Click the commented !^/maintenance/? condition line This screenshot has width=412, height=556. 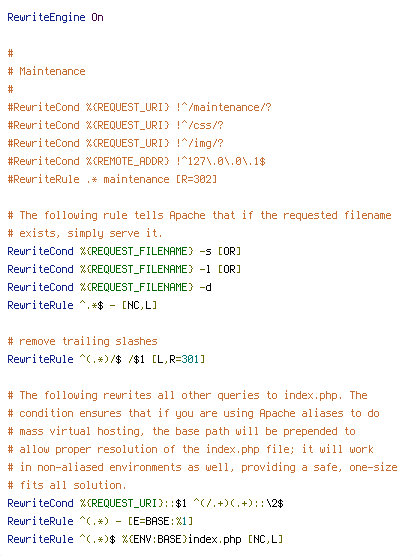[140, 107]
